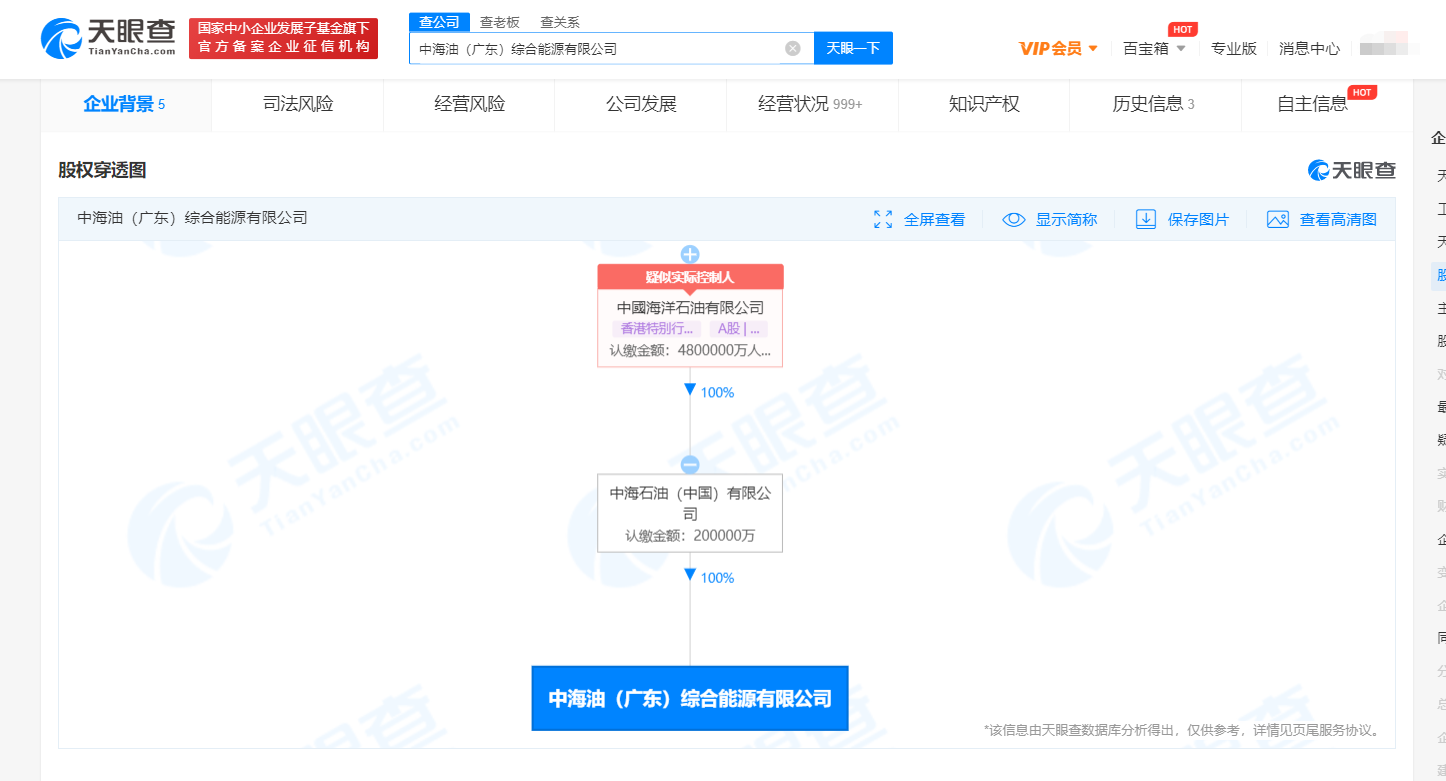Clear the search box using the × icon
Image resolution: width=1446 pixels, height=781 pixels.
click(x=793, y=47)
